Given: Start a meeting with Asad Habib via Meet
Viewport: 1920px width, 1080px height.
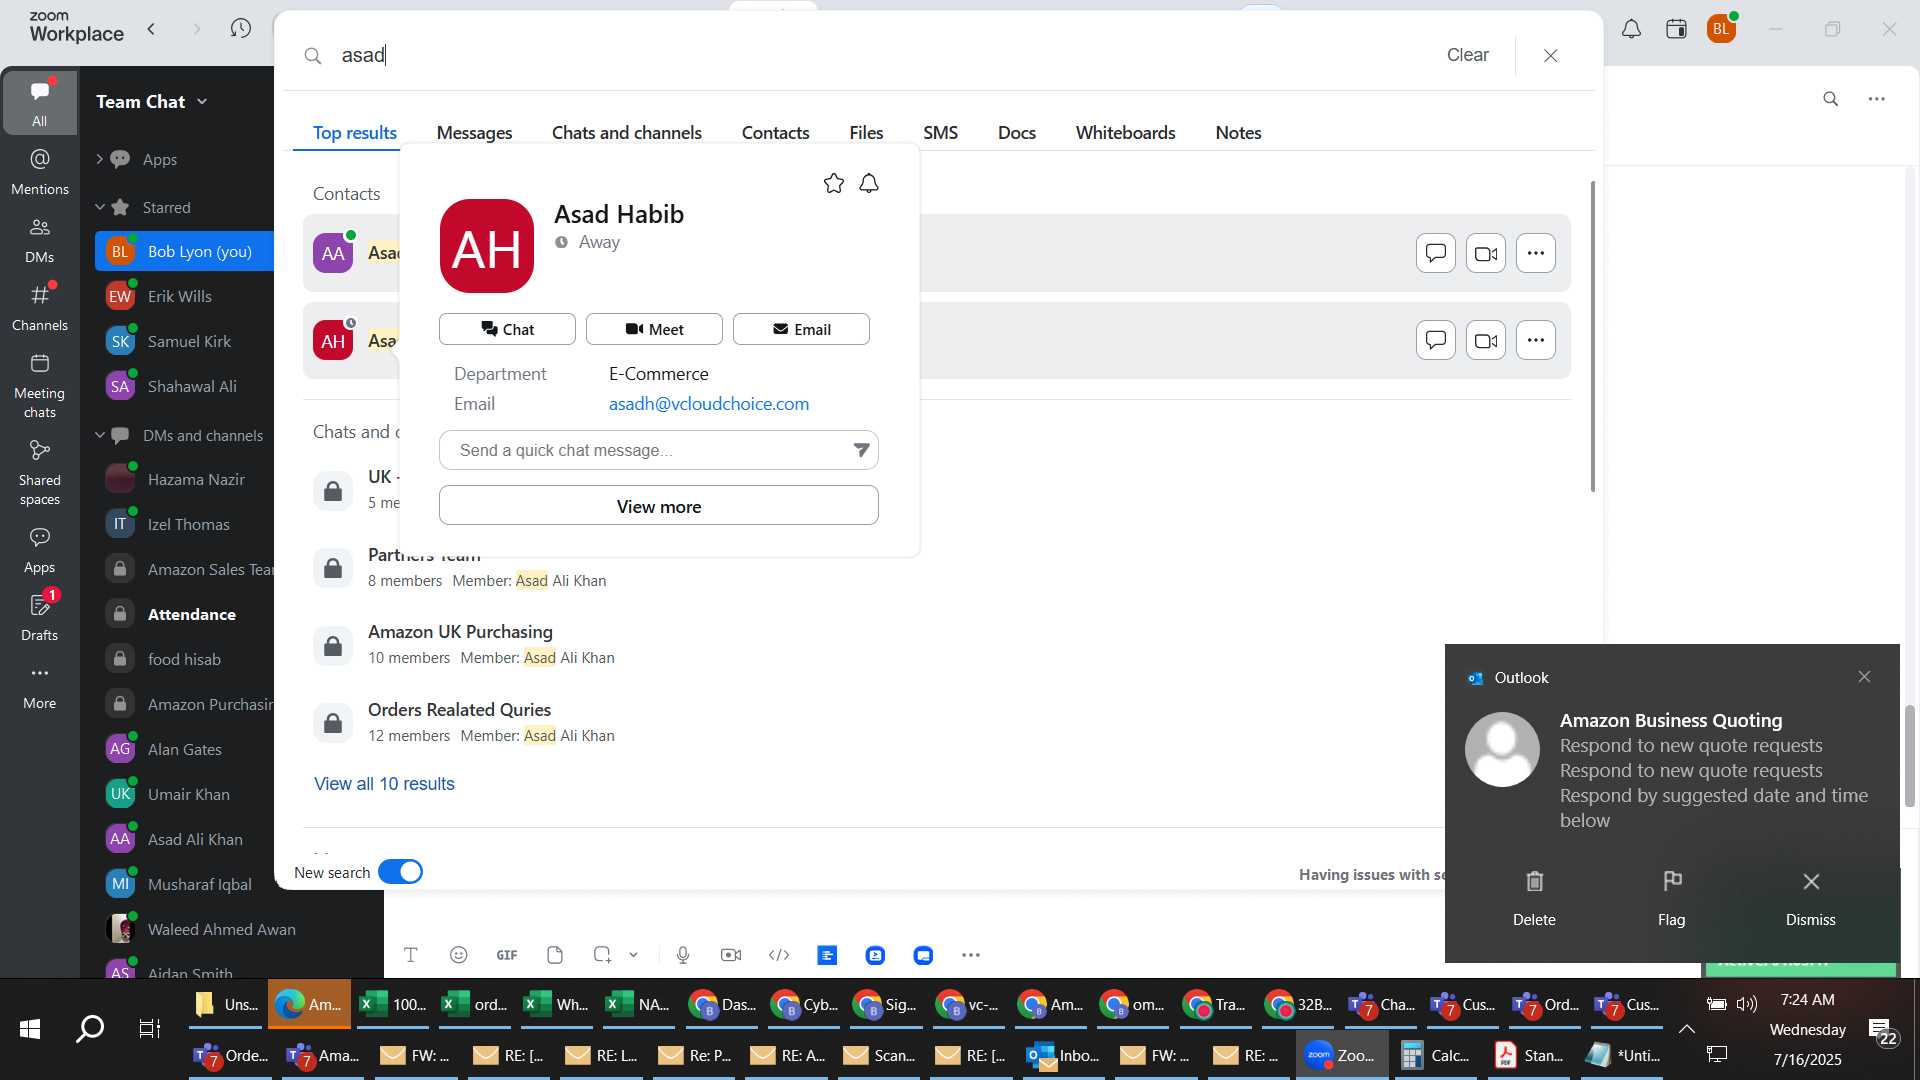Looking at the screenshot, I should (654, 329).
